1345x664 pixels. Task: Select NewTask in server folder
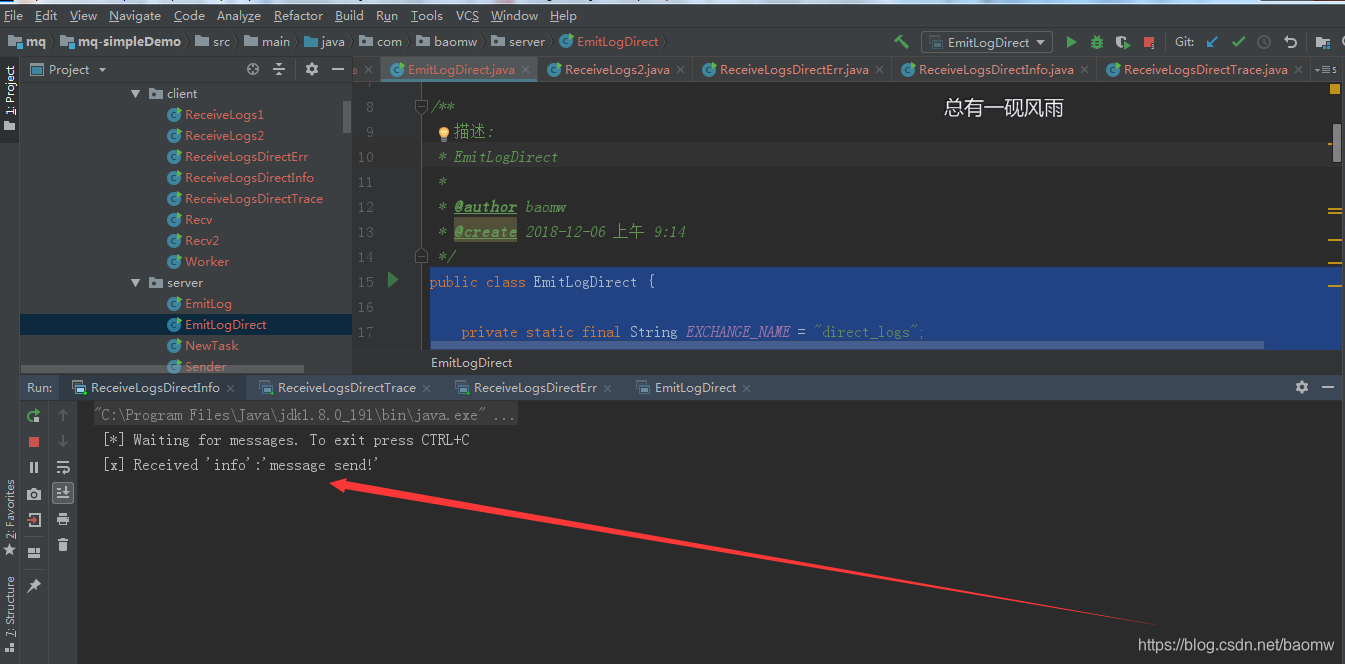(x=211, y=346)
